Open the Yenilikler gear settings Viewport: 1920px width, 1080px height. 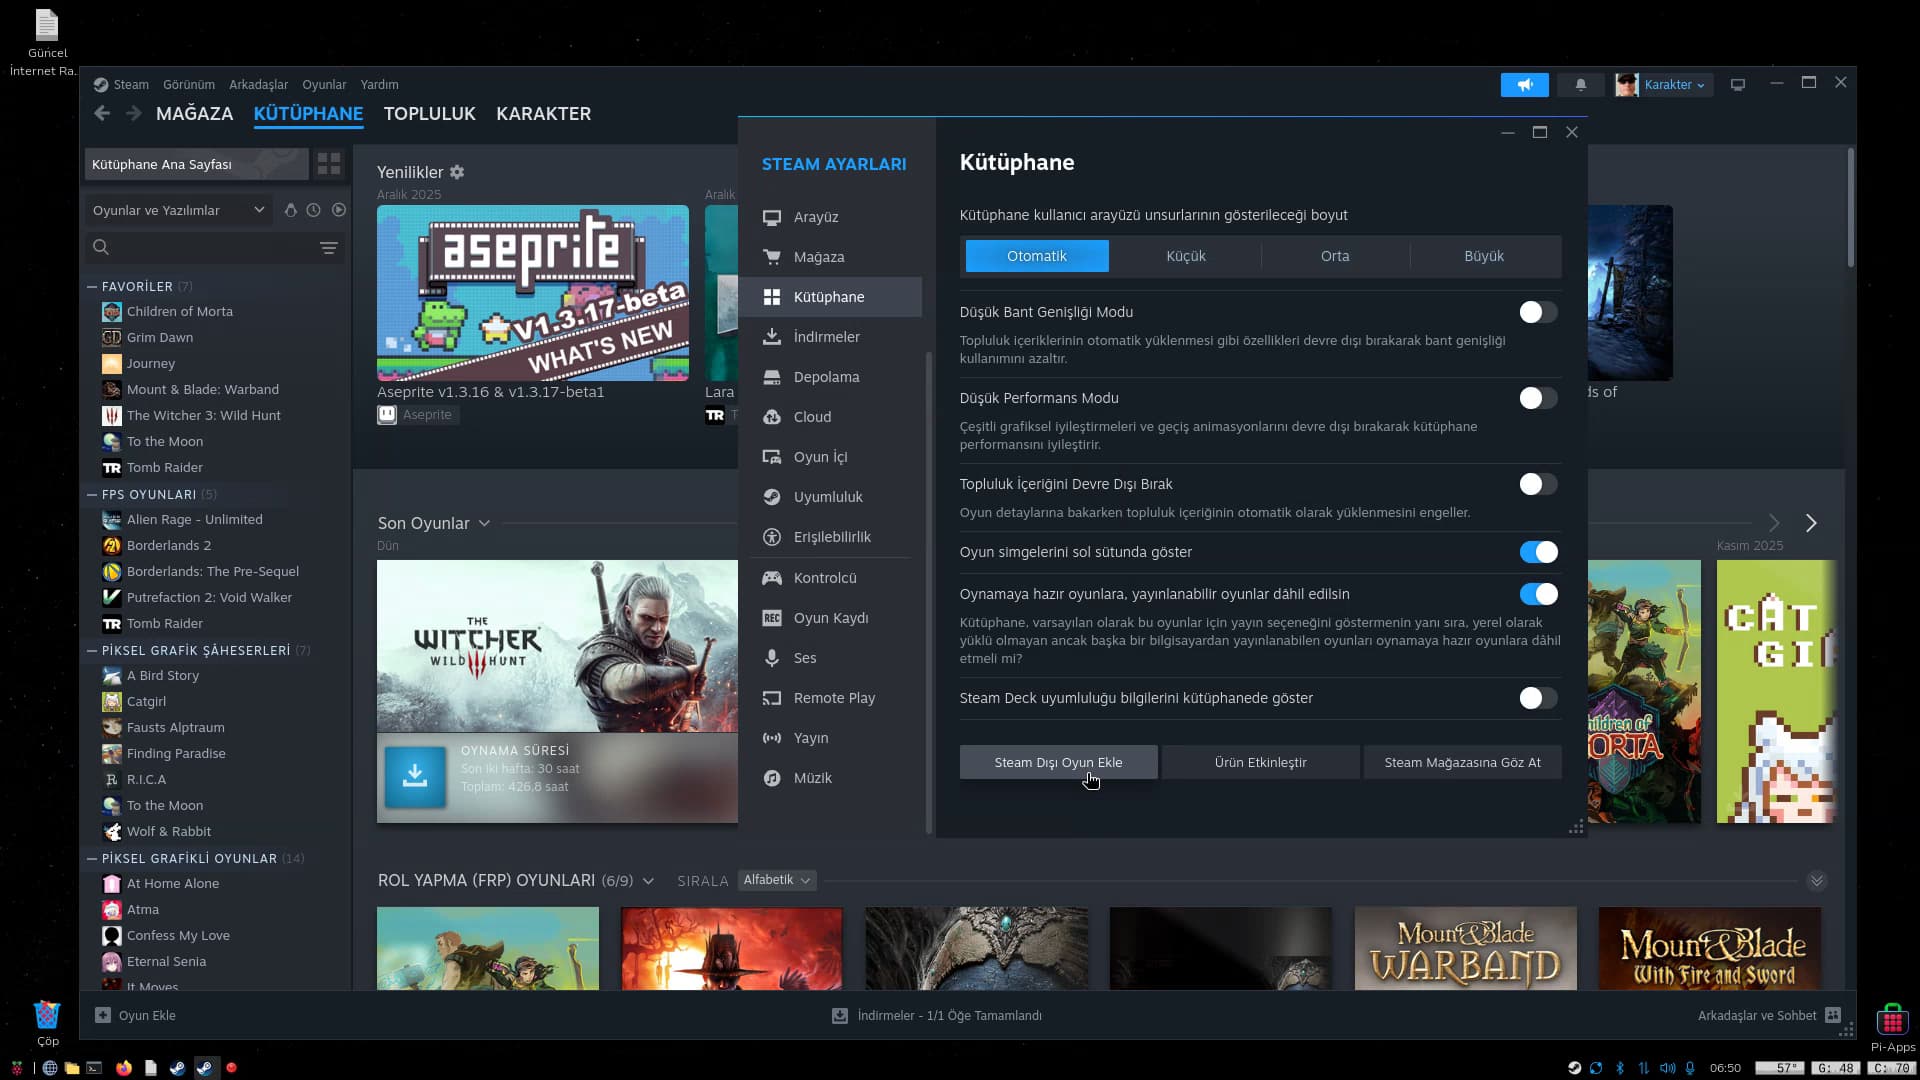click(457, 172)
